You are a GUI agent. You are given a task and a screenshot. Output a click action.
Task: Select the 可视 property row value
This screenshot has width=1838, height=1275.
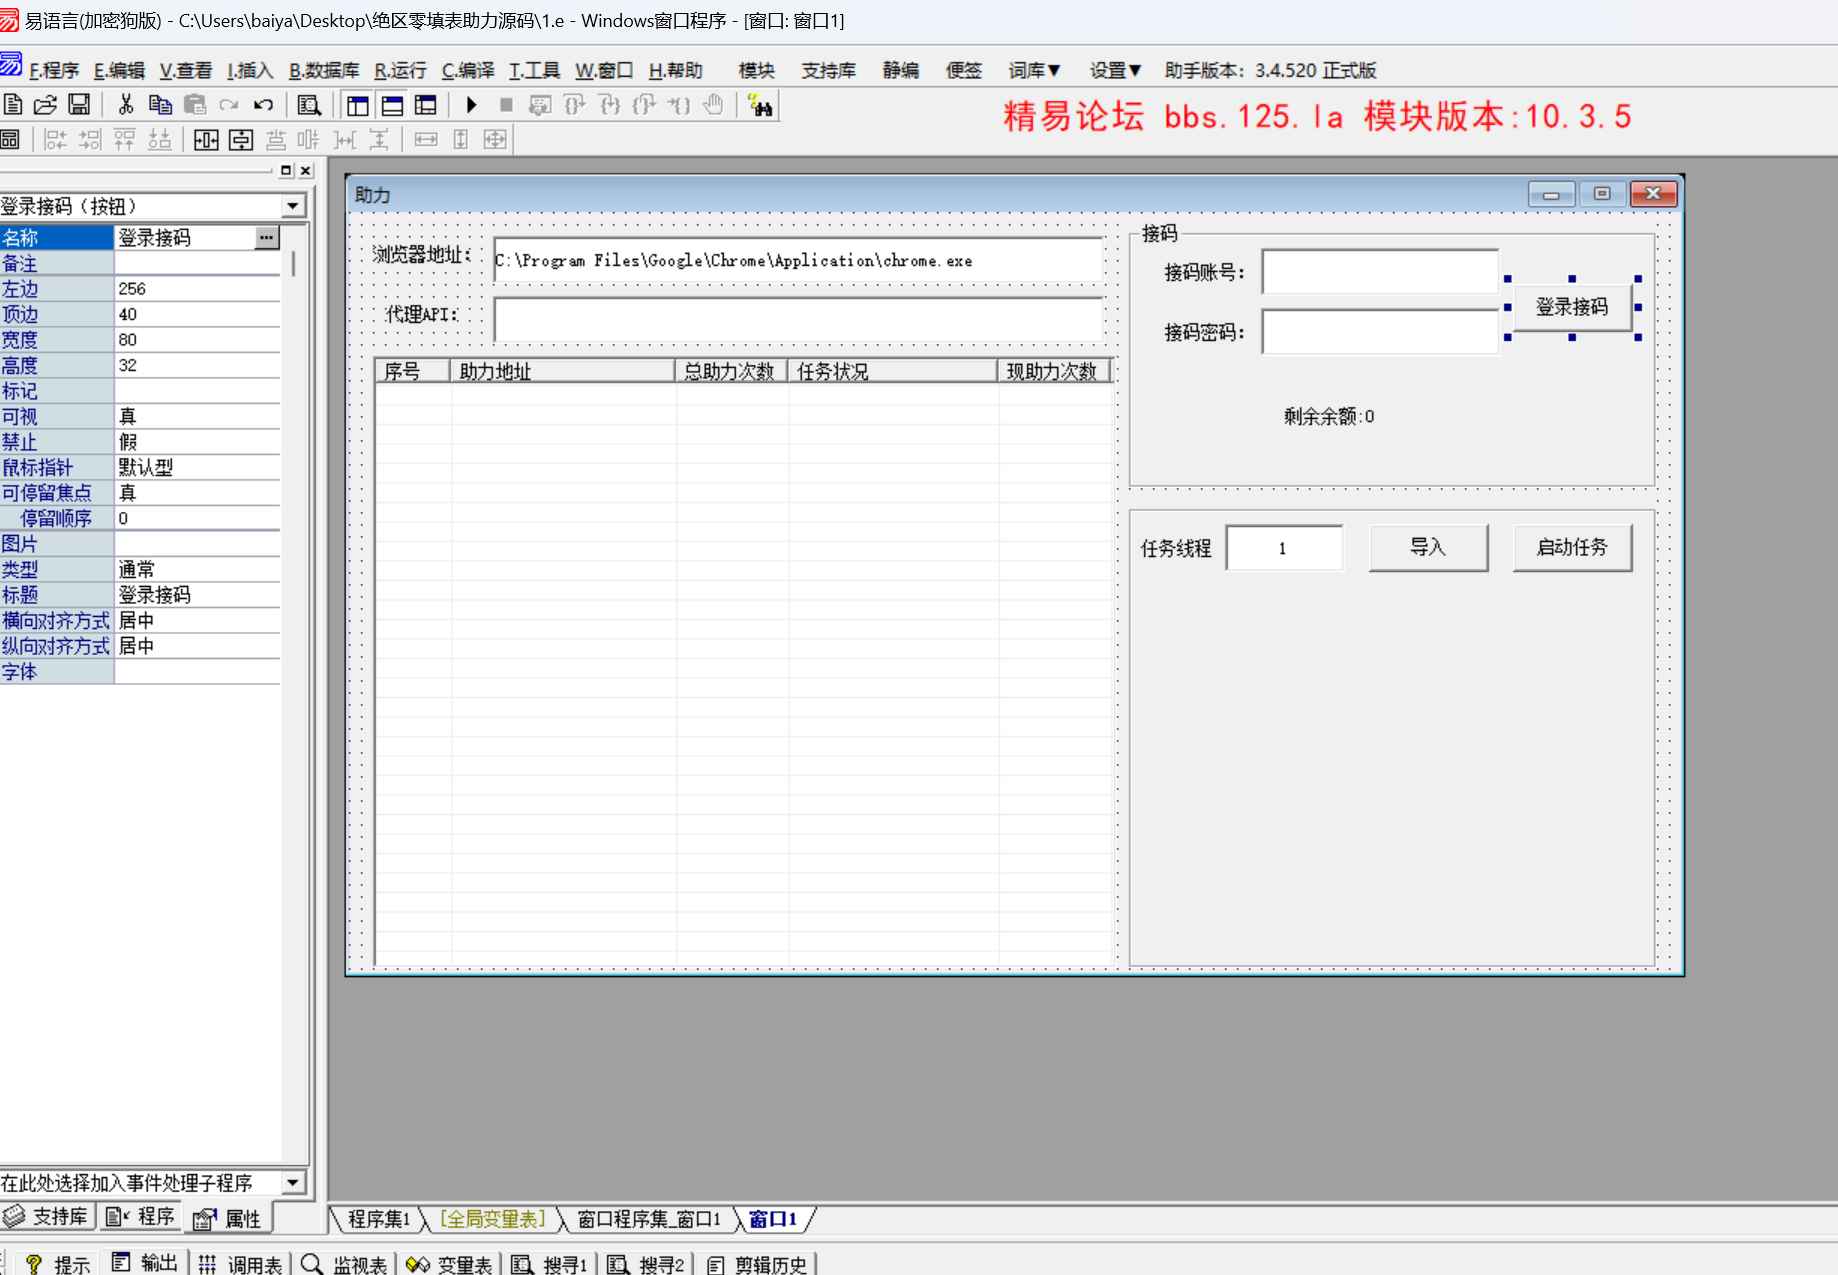(197, 417)
